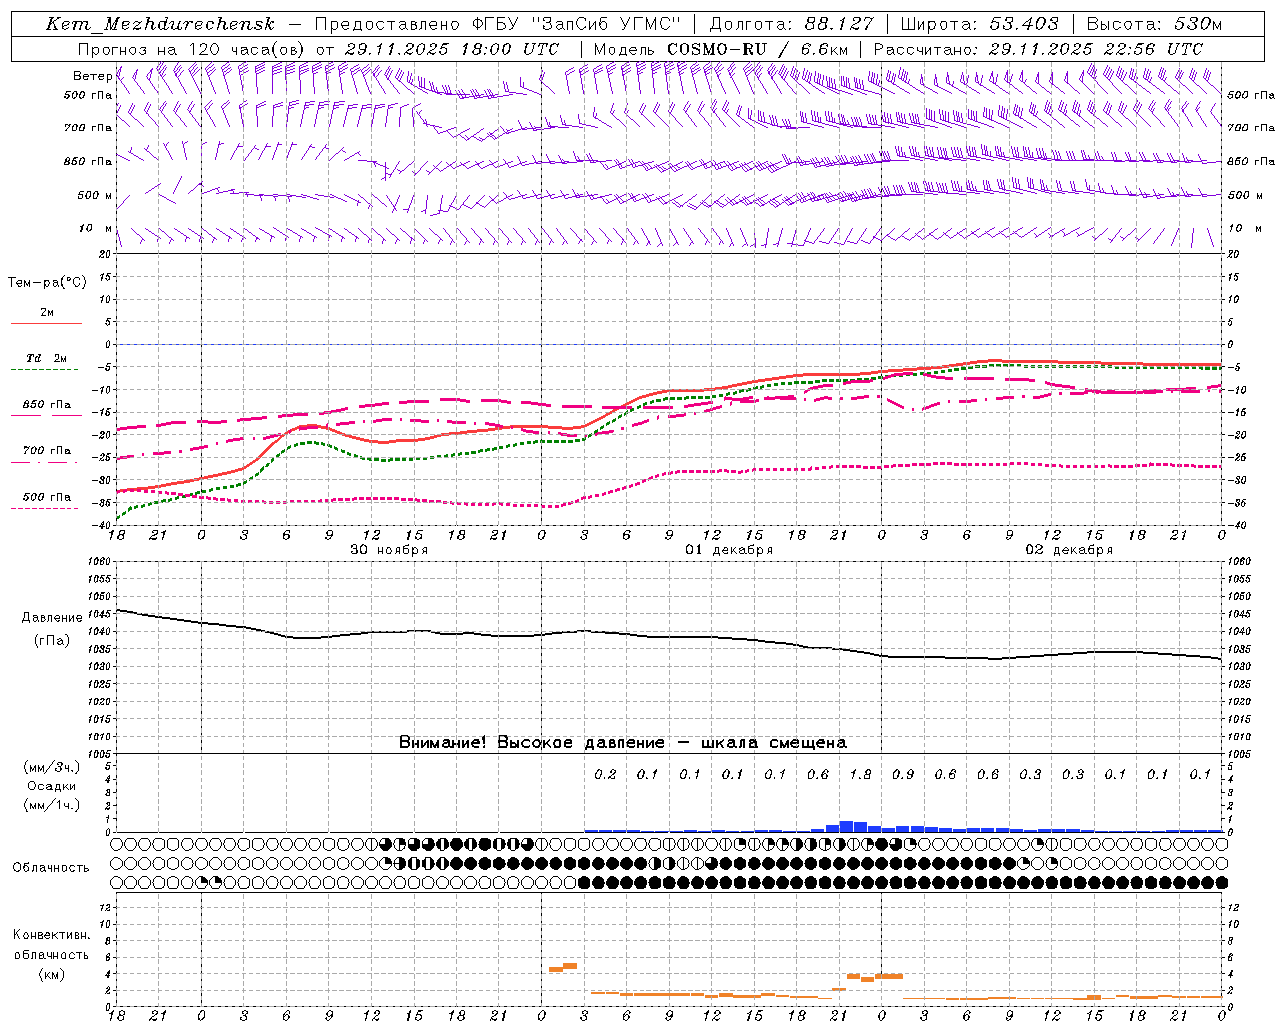The image size is (1280, 1024).
Task: Click the date label 01 декабря
Action: 729,550
